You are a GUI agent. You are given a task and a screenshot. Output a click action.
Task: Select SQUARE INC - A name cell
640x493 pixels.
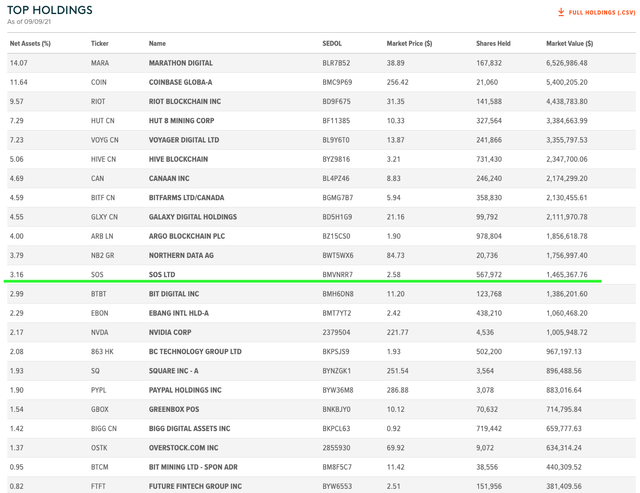click(173, 371)
